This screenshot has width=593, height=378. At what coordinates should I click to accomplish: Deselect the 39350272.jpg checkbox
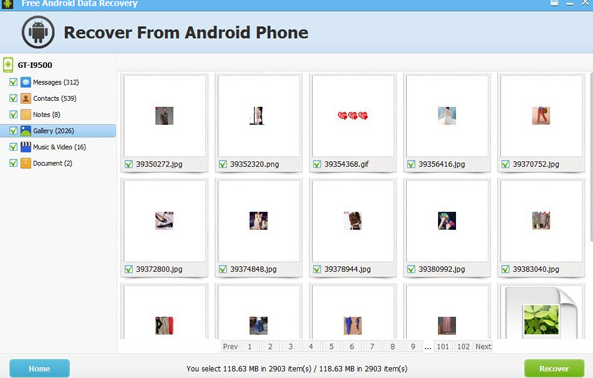(x=129, y=164)
